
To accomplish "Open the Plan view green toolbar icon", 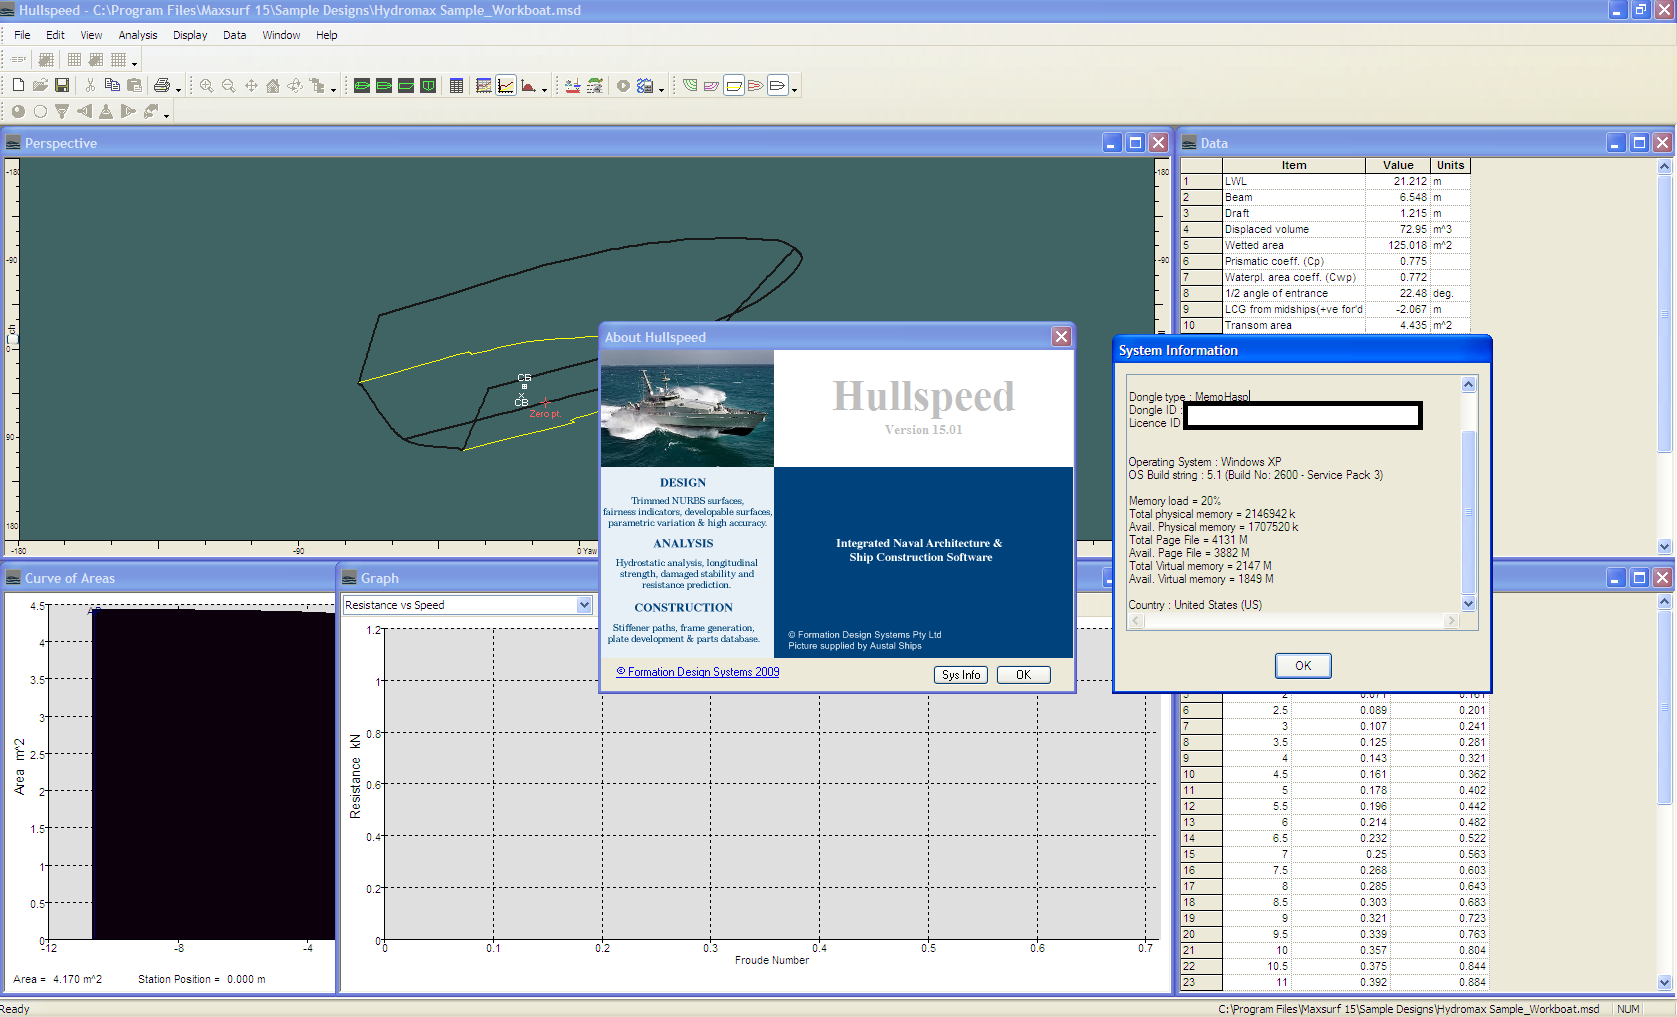I will 384,86.
